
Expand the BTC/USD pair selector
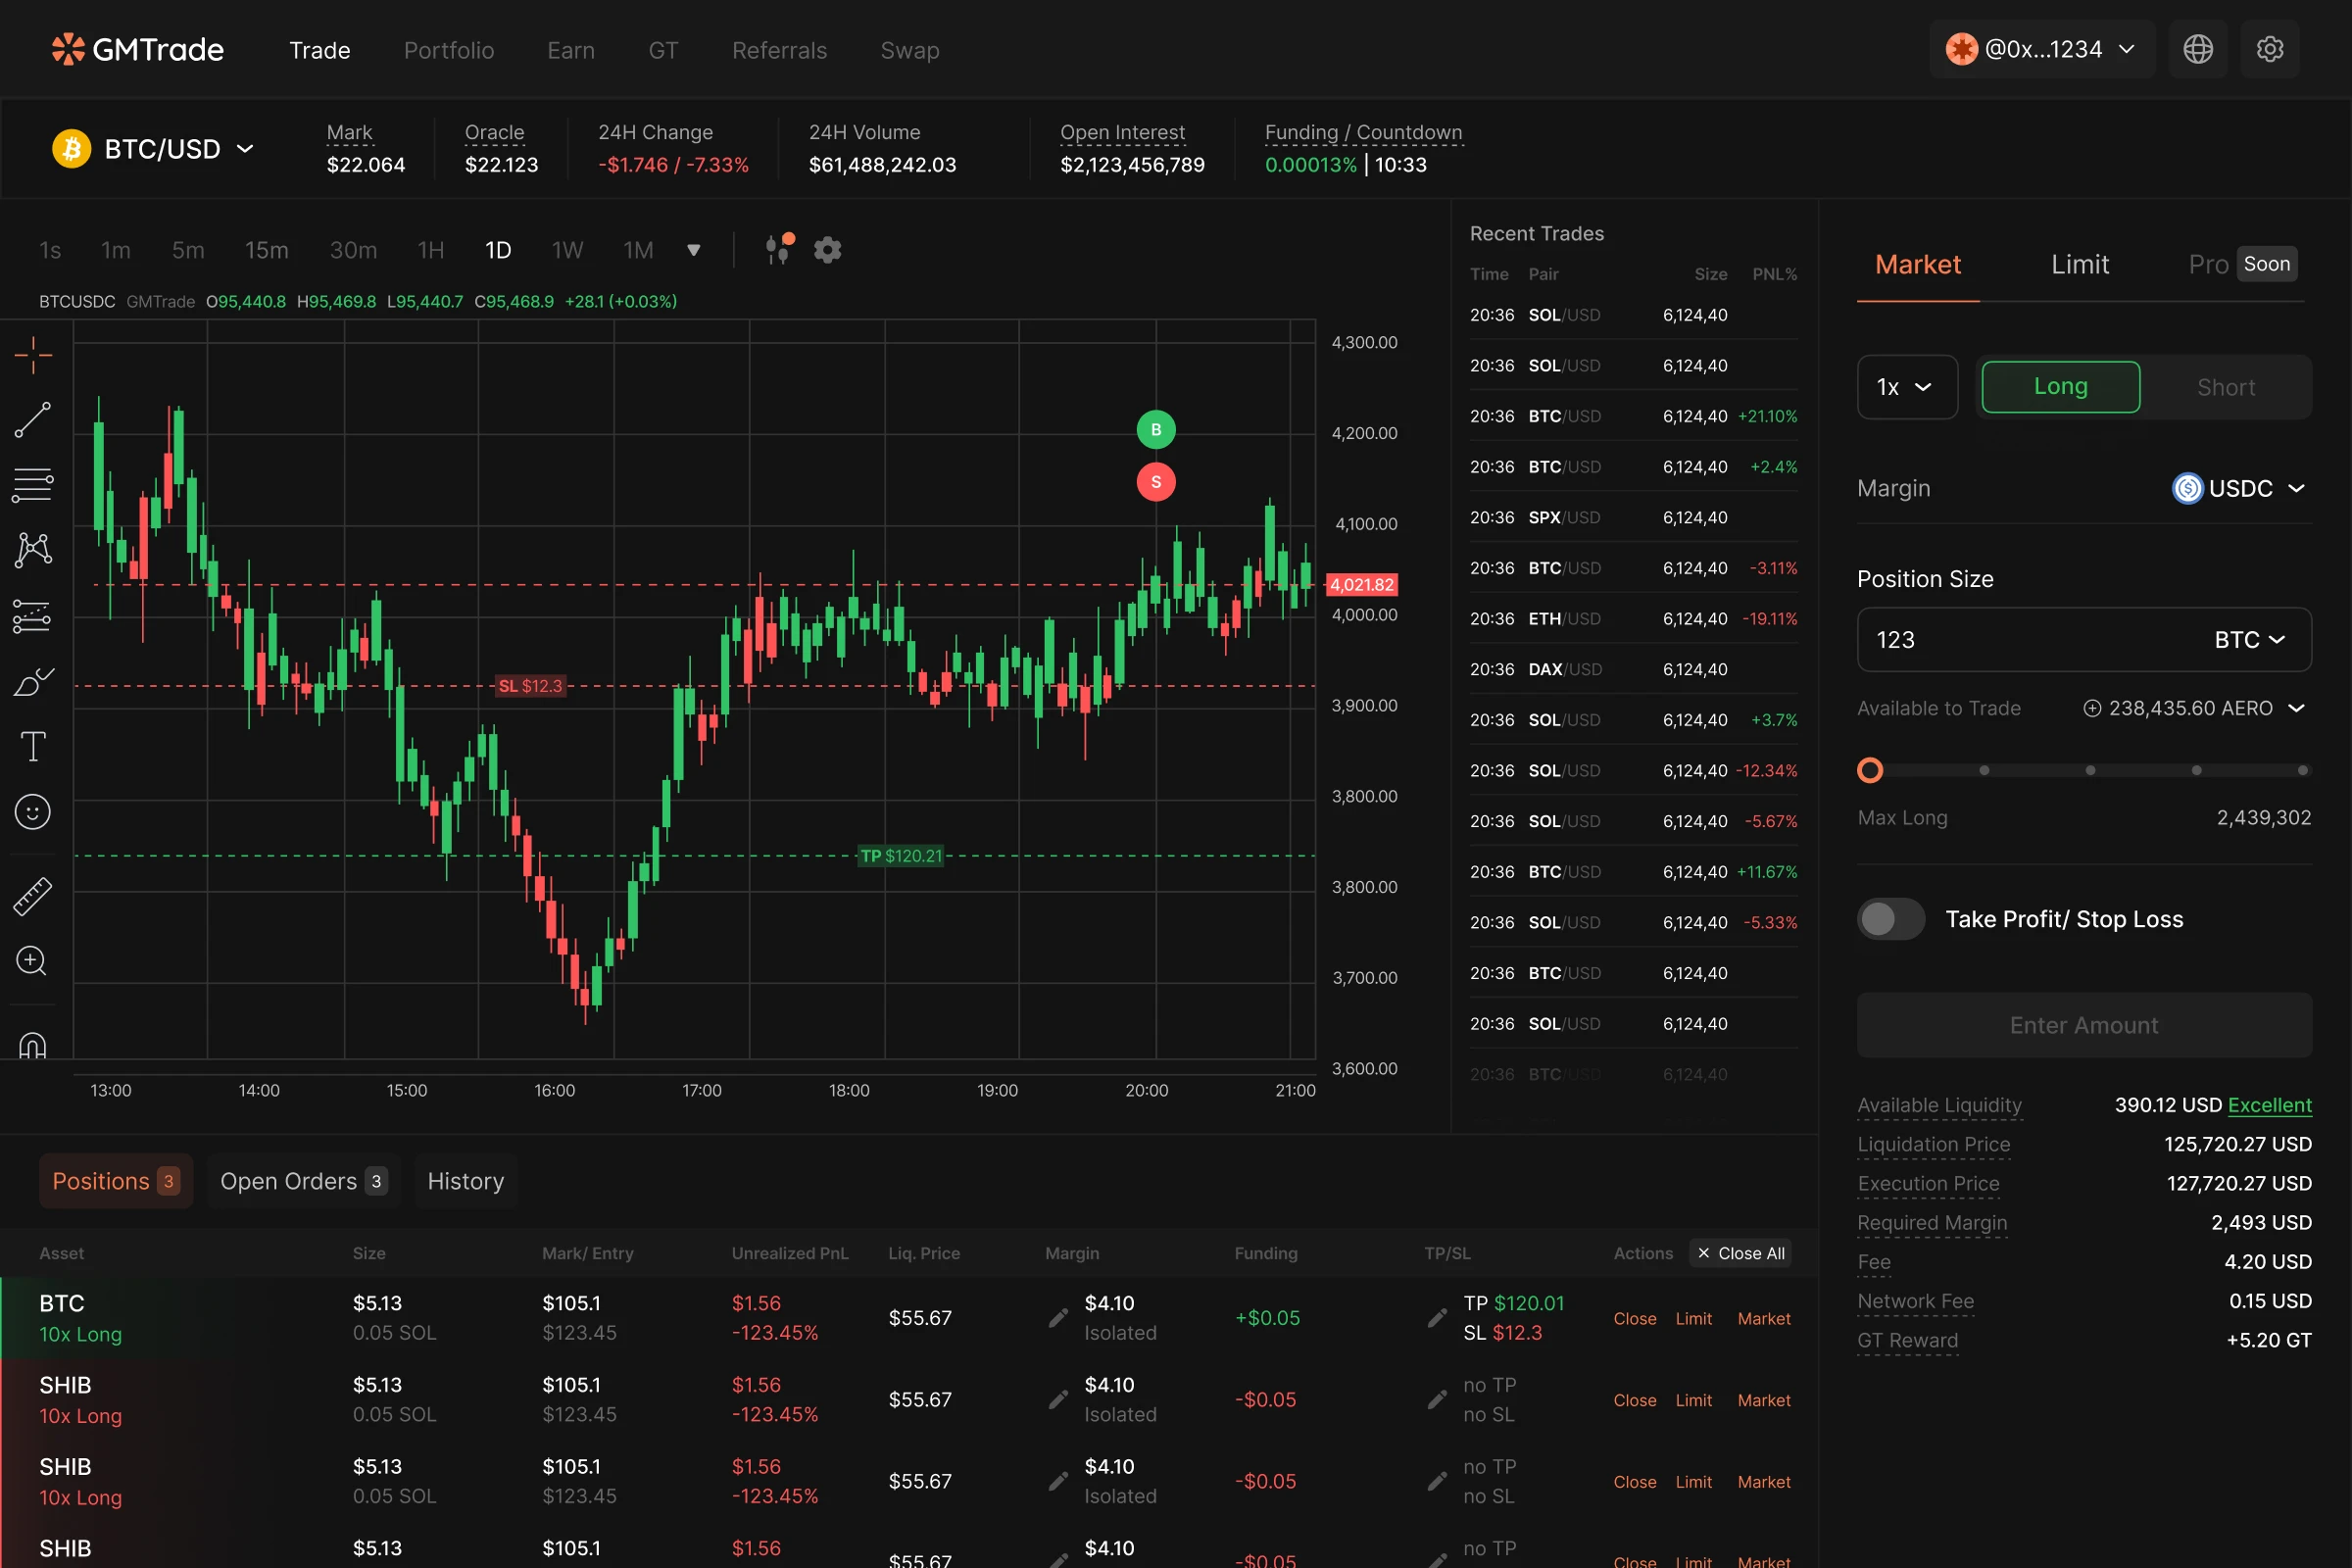[155, 149]
